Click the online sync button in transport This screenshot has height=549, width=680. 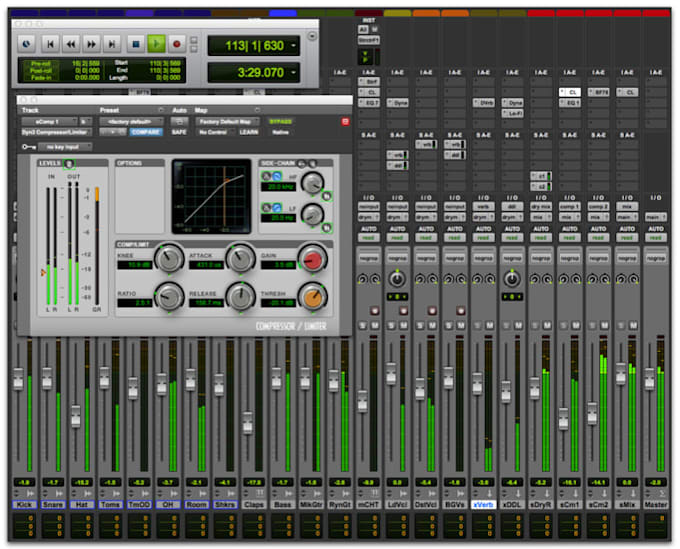tap(26, 44)
